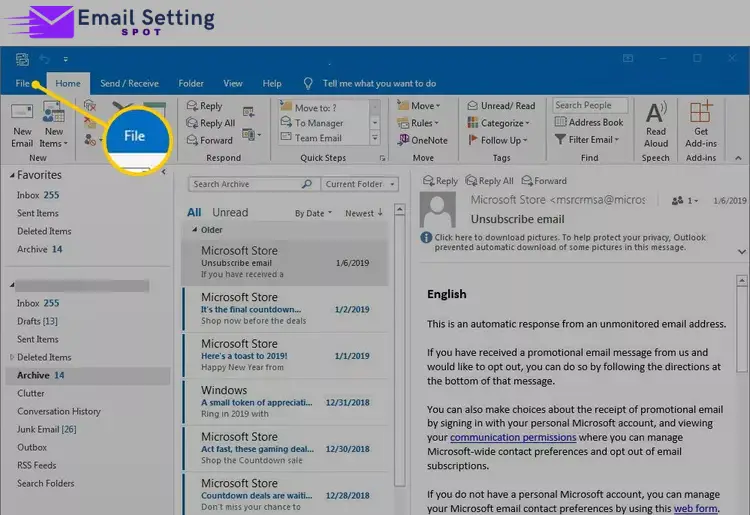The image size is (750, 515).
Task: Open the Conversation History folder
Action: (59, 411)
